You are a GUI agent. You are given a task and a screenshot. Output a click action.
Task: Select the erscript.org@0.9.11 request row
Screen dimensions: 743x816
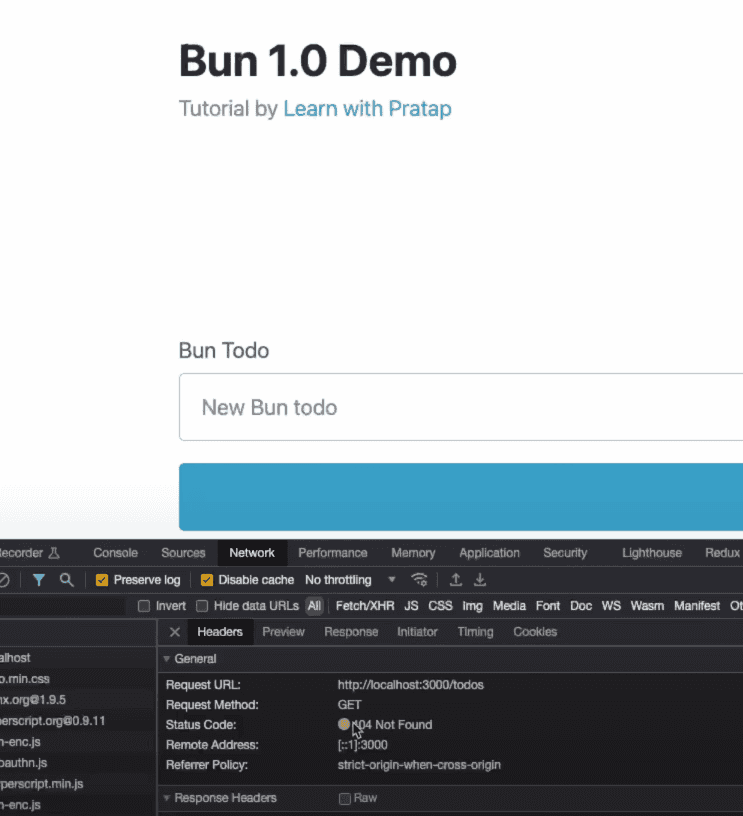78,721
